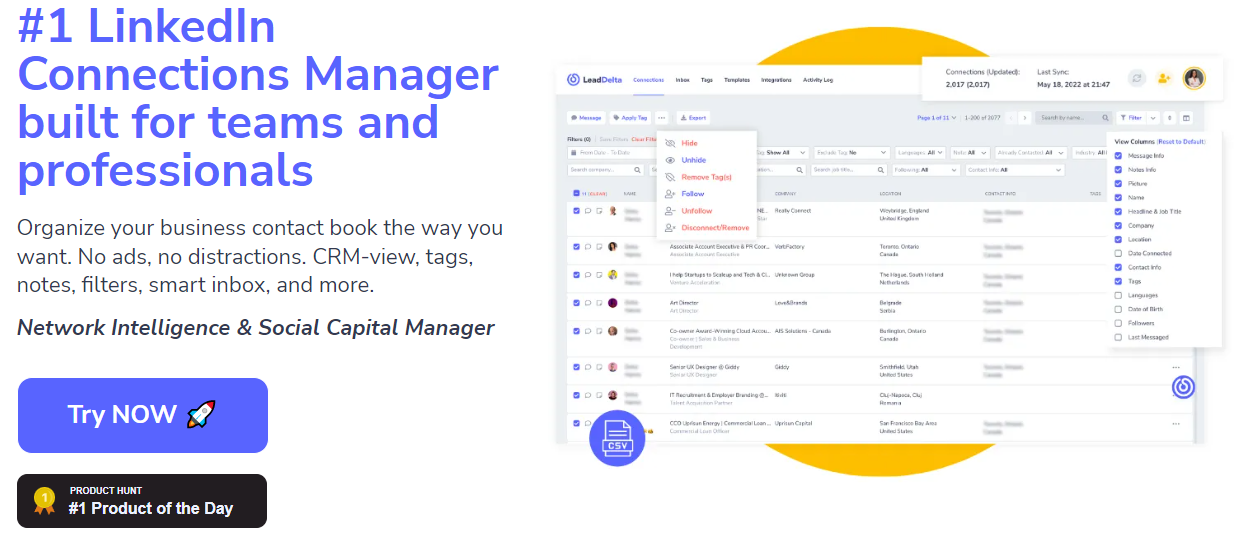Click message bubble icon in Really Connect row

(588, 212)
